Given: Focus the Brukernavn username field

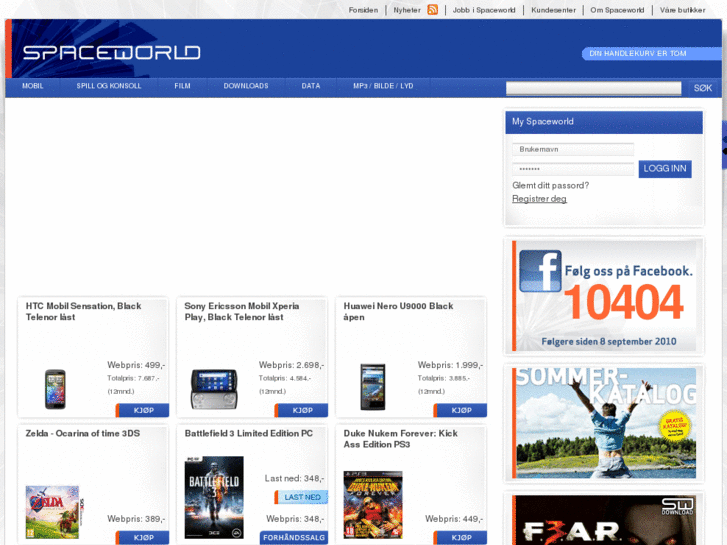Looking at the screenshot, I should (573, 149).
